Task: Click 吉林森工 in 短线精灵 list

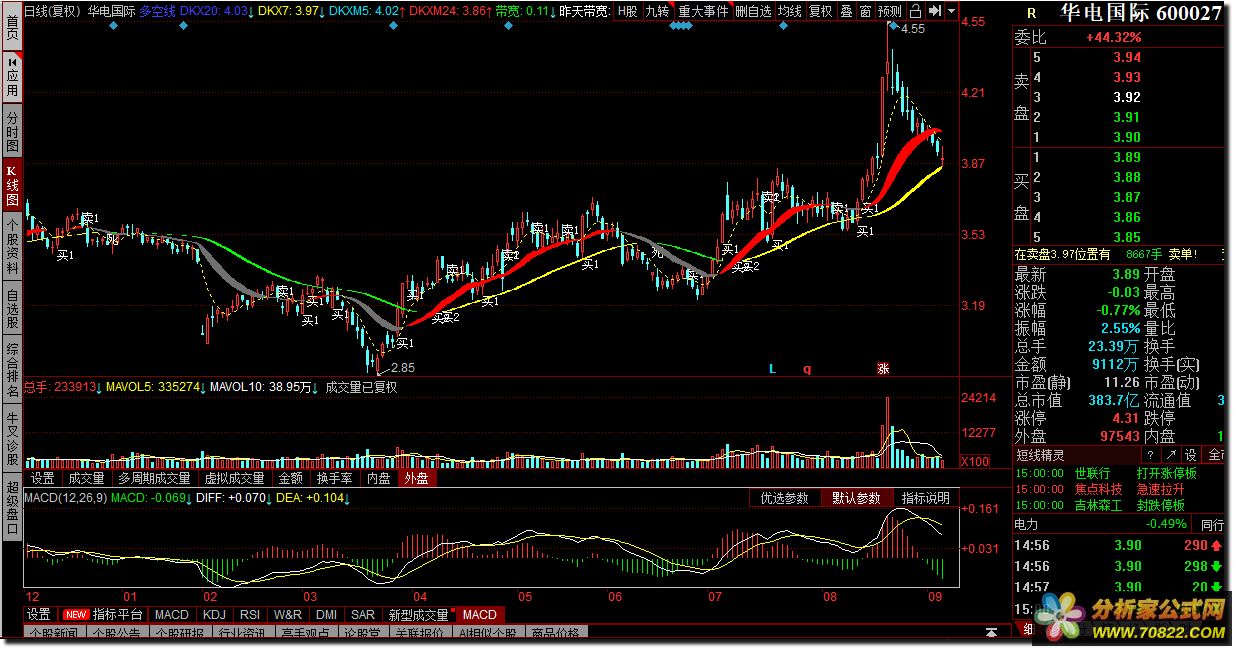Action: click(1098, 505)
